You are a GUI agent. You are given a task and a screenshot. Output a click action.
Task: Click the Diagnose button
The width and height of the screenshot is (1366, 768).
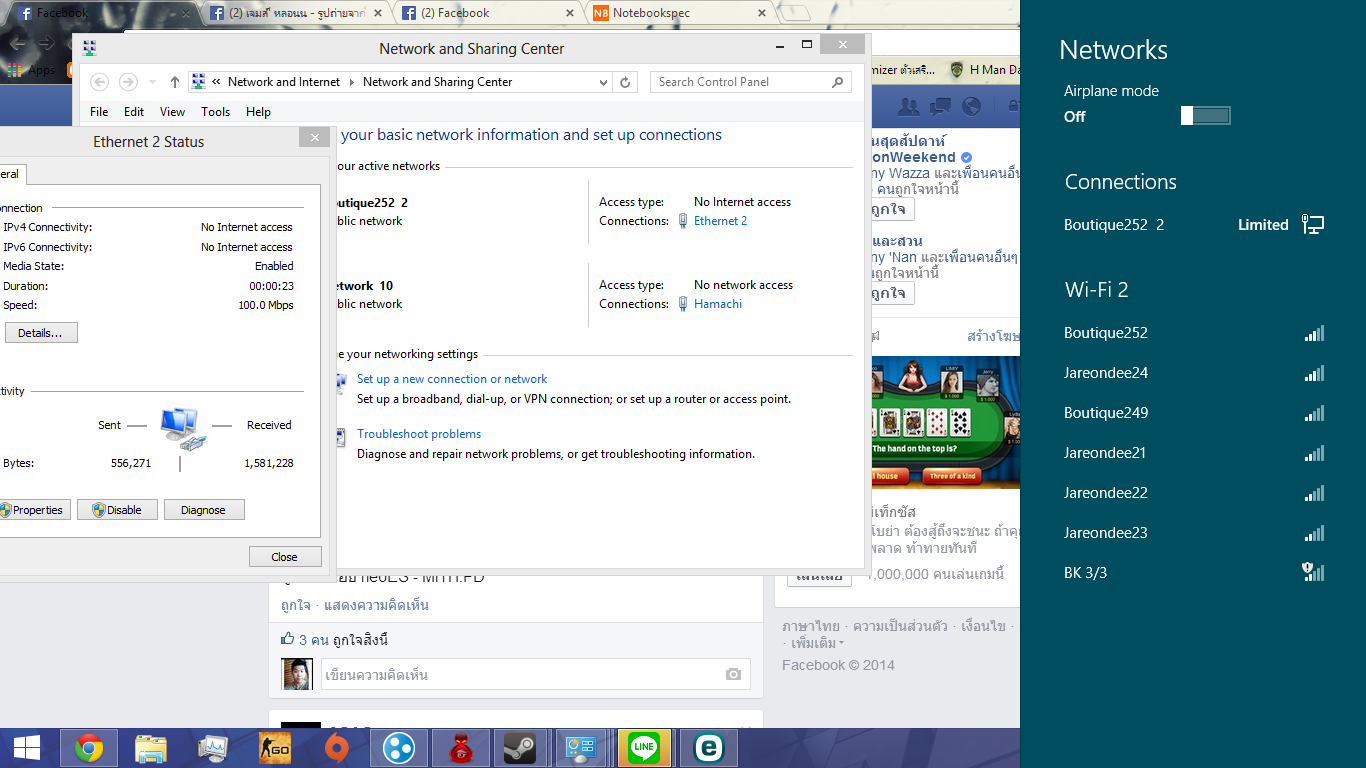click(x=204, y=510)
